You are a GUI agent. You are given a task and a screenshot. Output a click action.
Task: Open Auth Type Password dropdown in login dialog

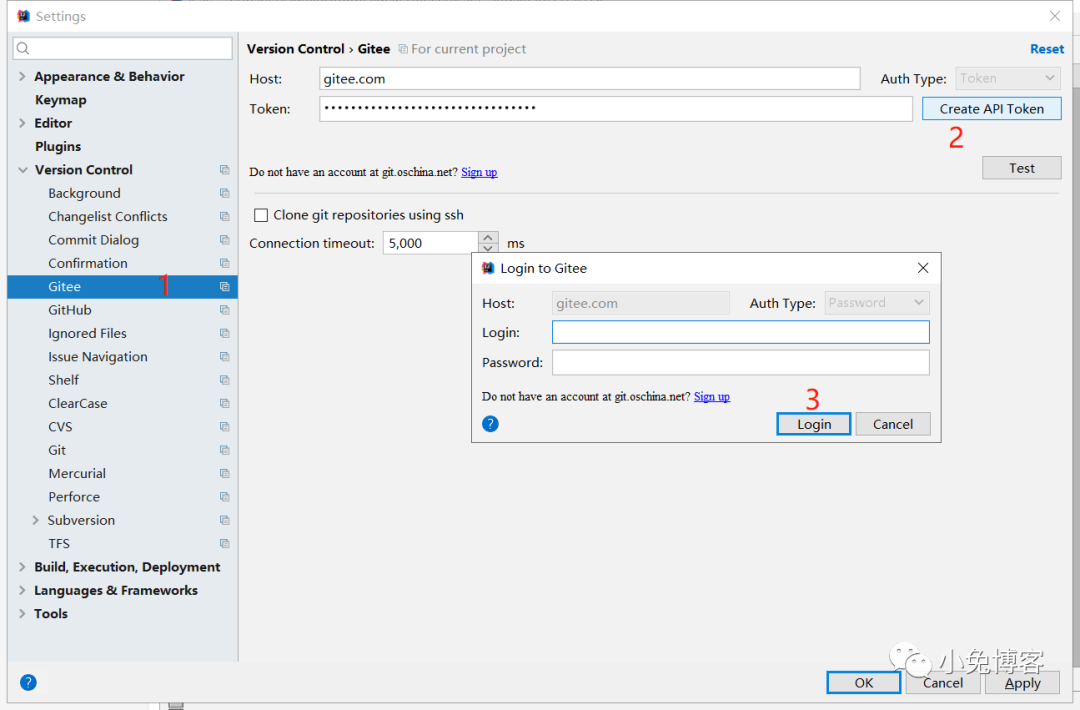click(877, 303)
